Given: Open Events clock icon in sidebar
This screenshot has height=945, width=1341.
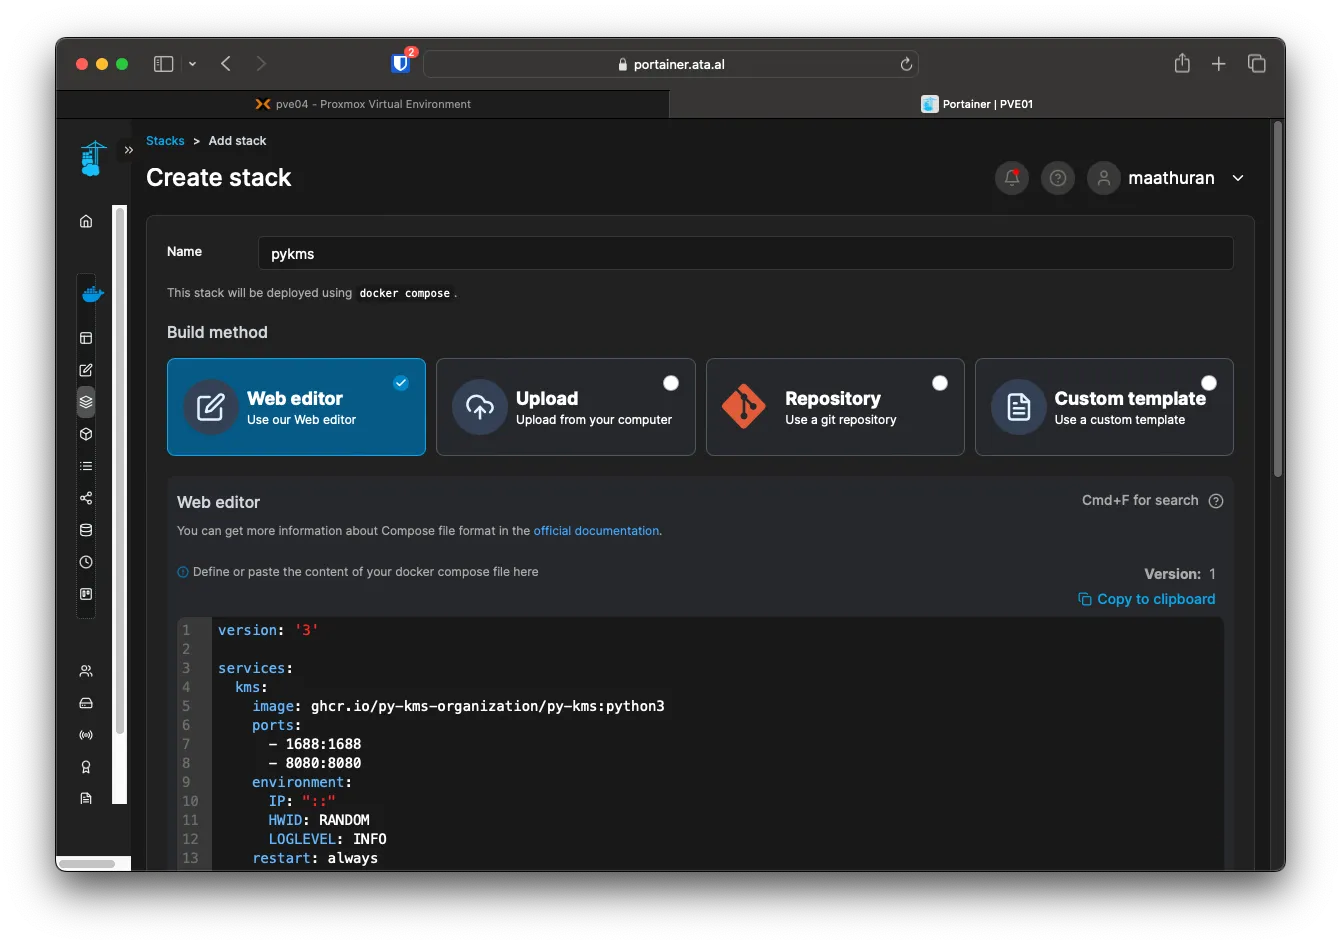Looking at the screenshot, I should (86, 562).
